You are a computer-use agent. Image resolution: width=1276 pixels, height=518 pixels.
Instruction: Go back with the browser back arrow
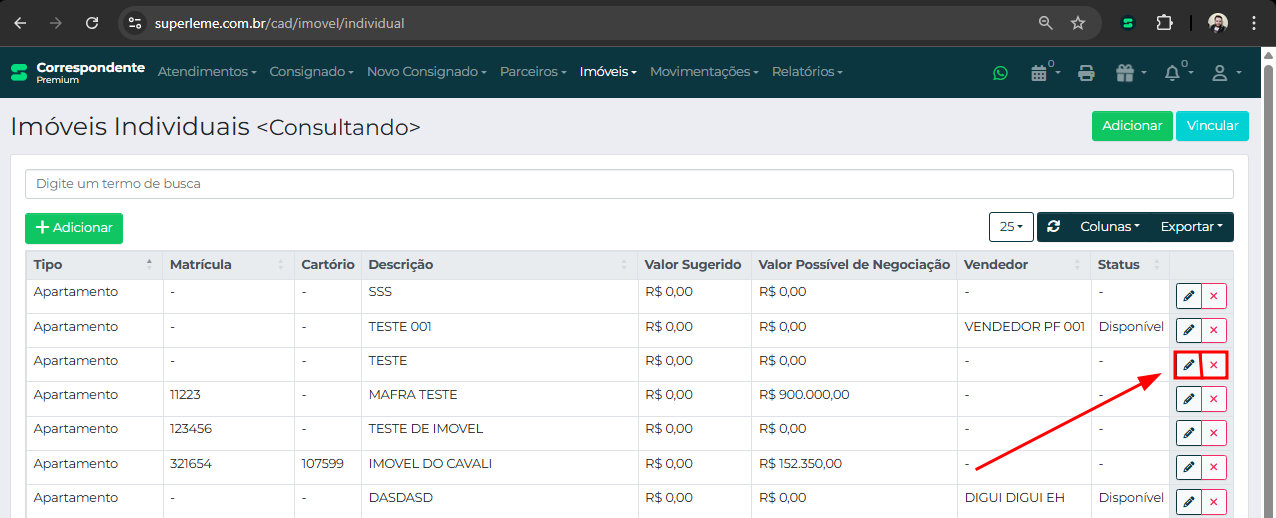(20, 23)
